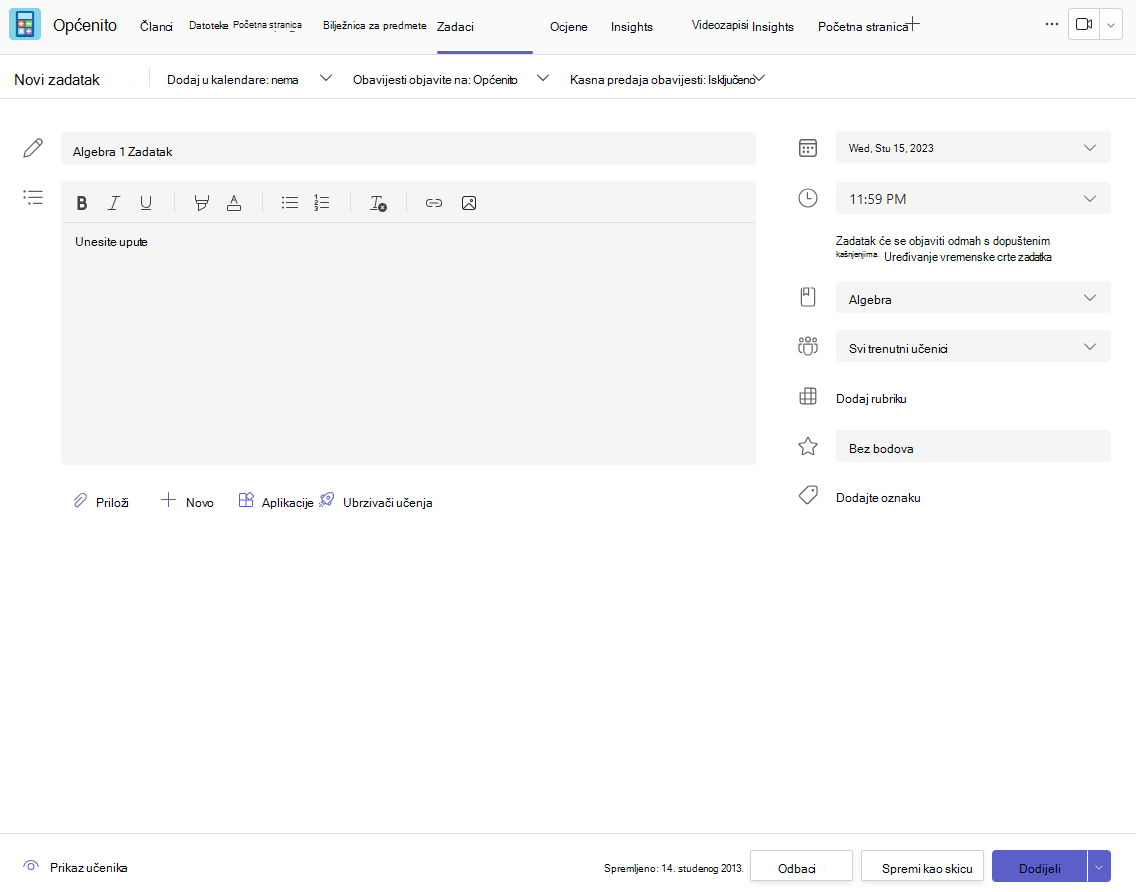
Task: Click the Unesite upute instructions area
Action: click(409, 343)
